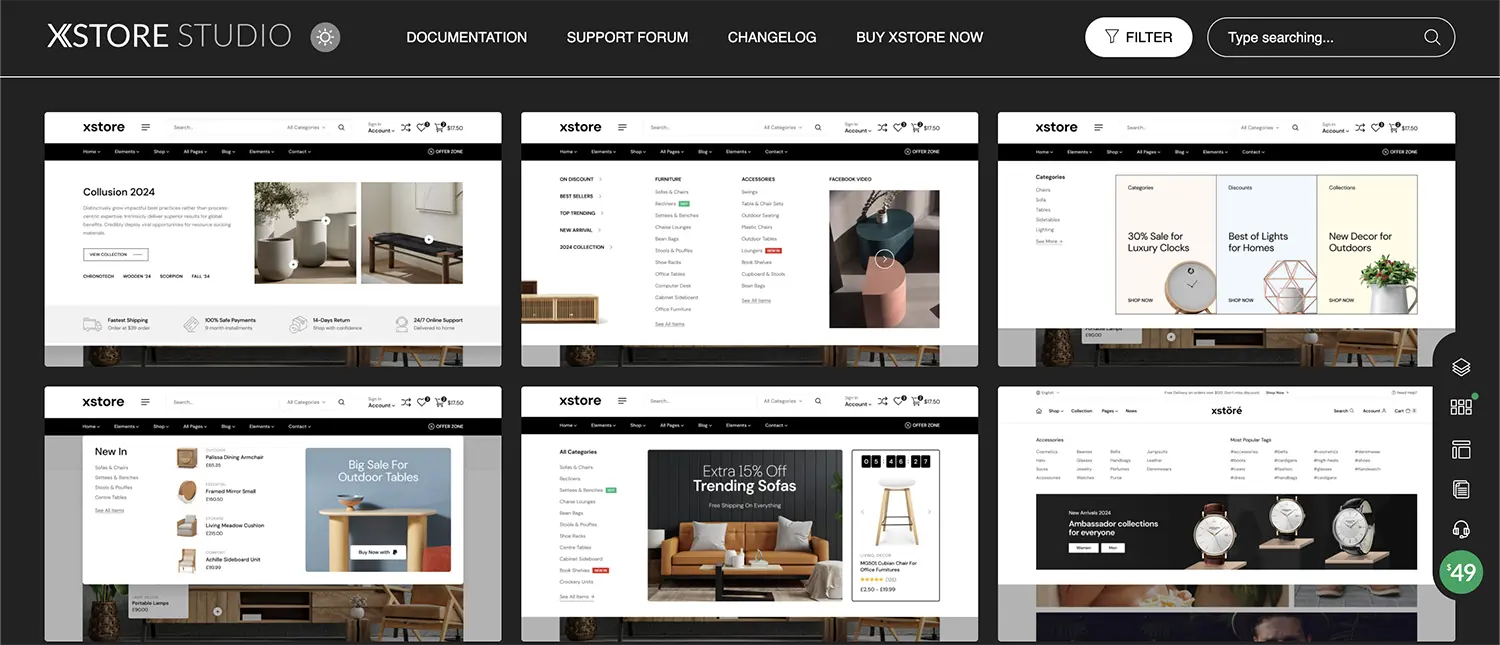Click the layout template icon in sidebar
This screenshot has height=645, width=1500.
tap(1461, 449)
